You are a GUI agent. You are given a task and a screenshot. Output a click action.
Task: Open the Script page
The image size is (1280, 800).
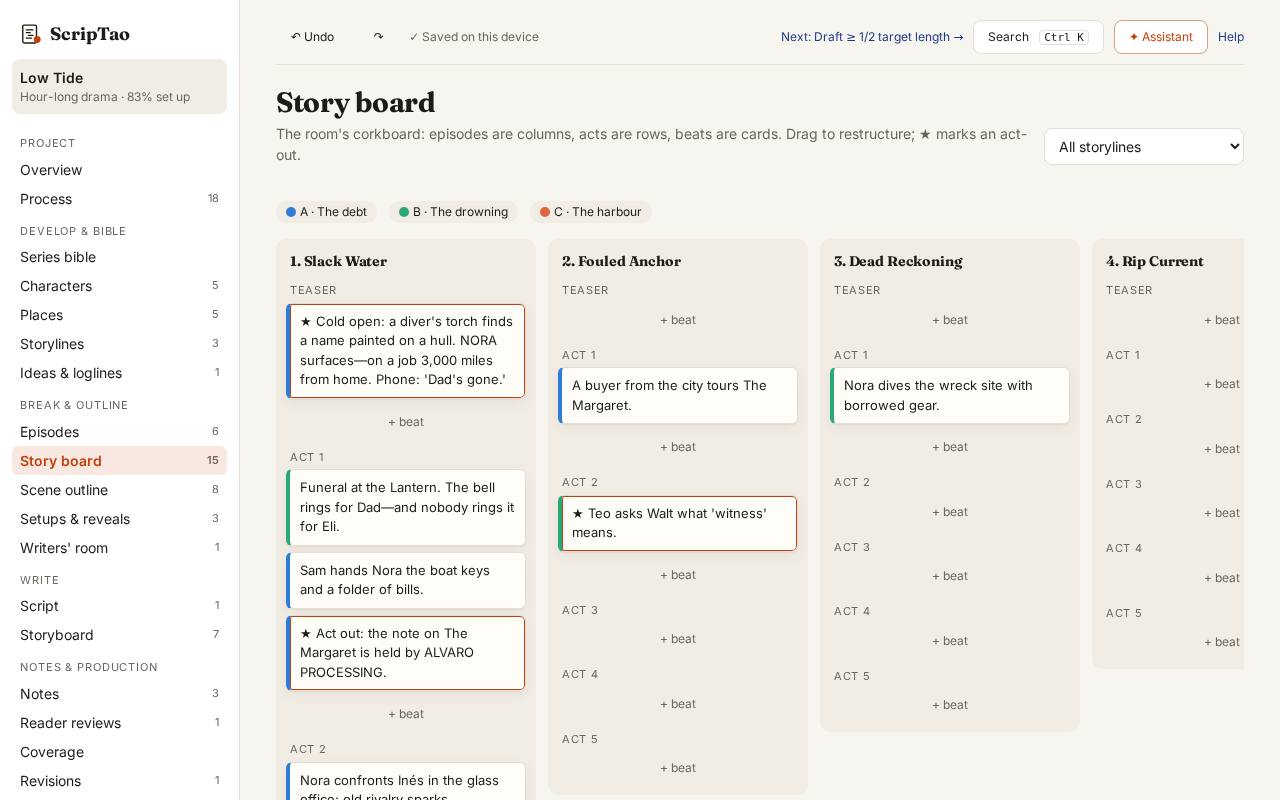coord(119,606)
